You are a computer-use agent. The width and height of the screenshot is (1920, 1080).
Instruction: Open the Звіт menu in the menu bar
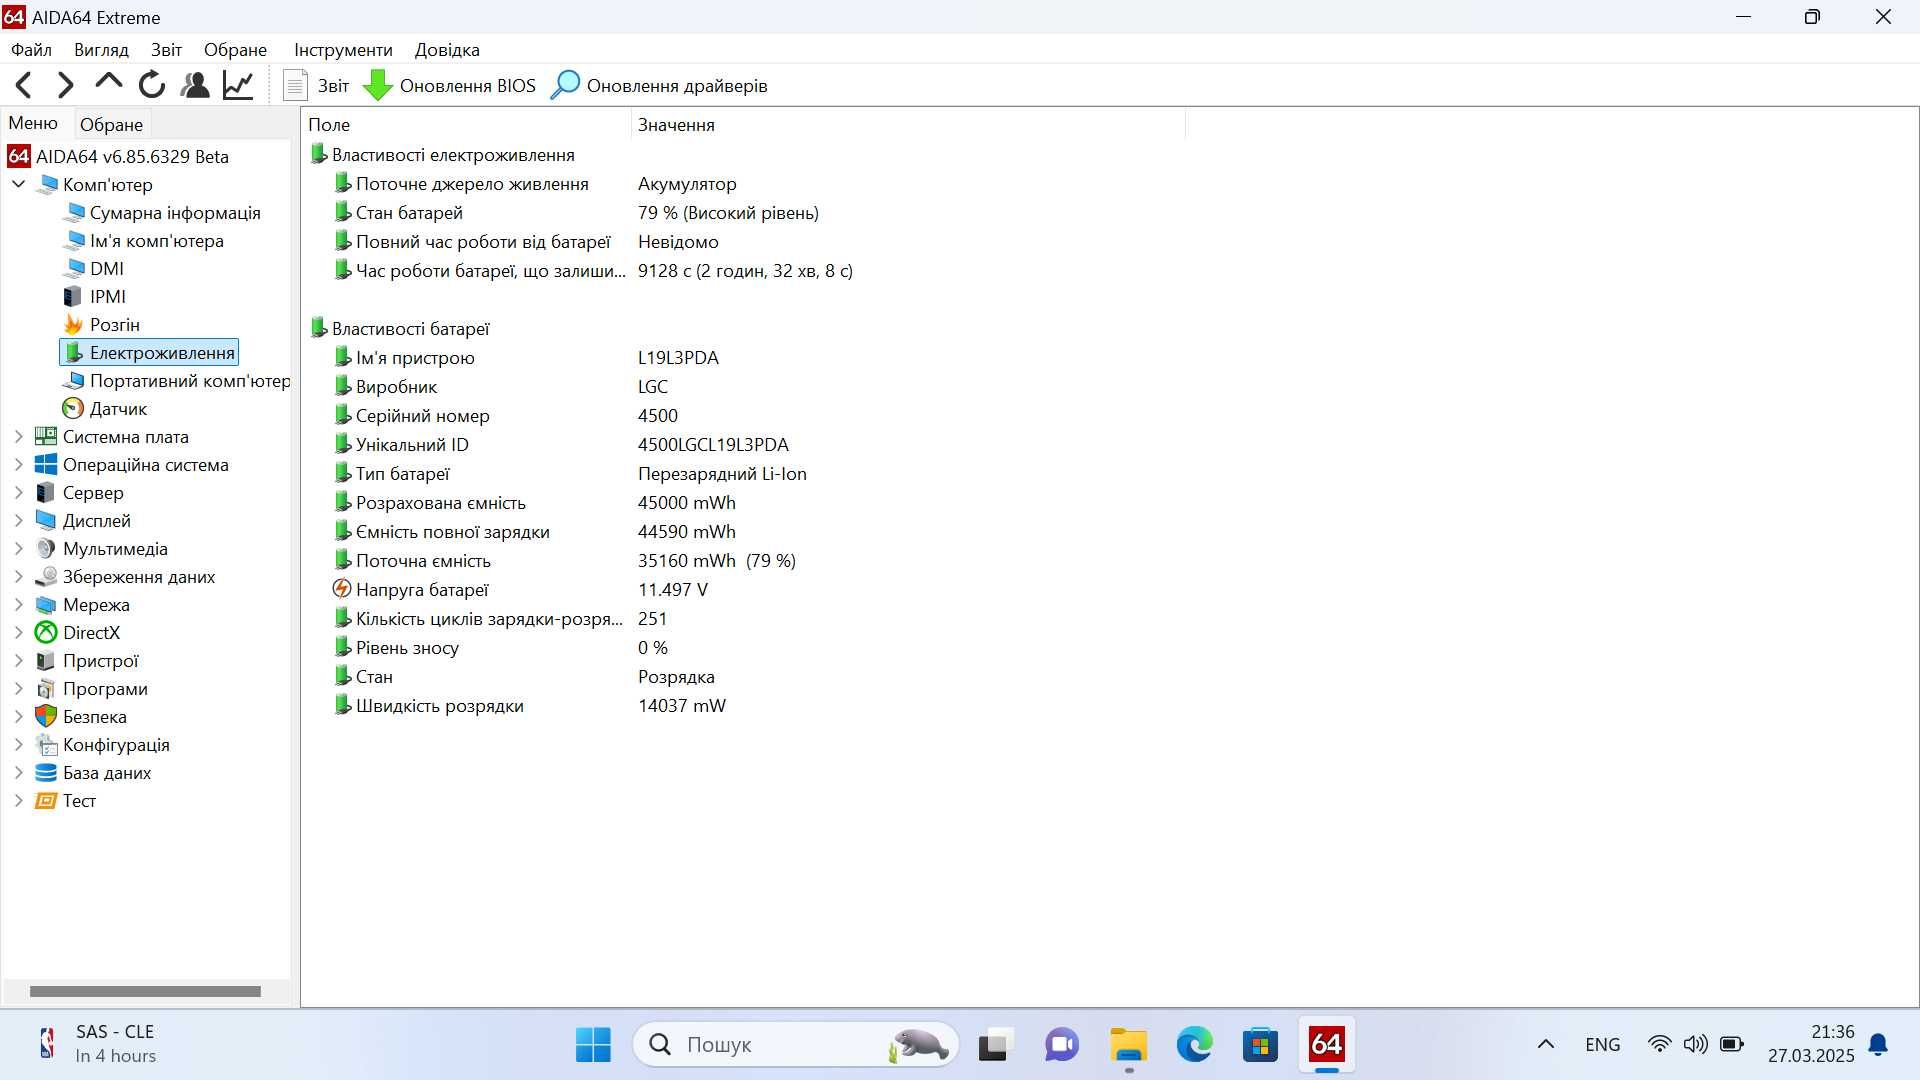click(166, 49)
